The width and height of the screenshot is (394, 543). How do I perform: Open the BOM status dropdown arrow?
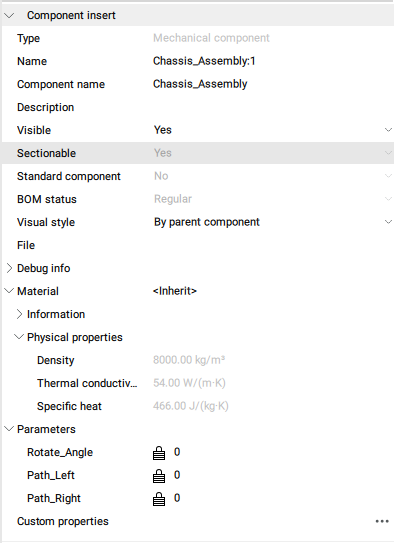point(388,199)
